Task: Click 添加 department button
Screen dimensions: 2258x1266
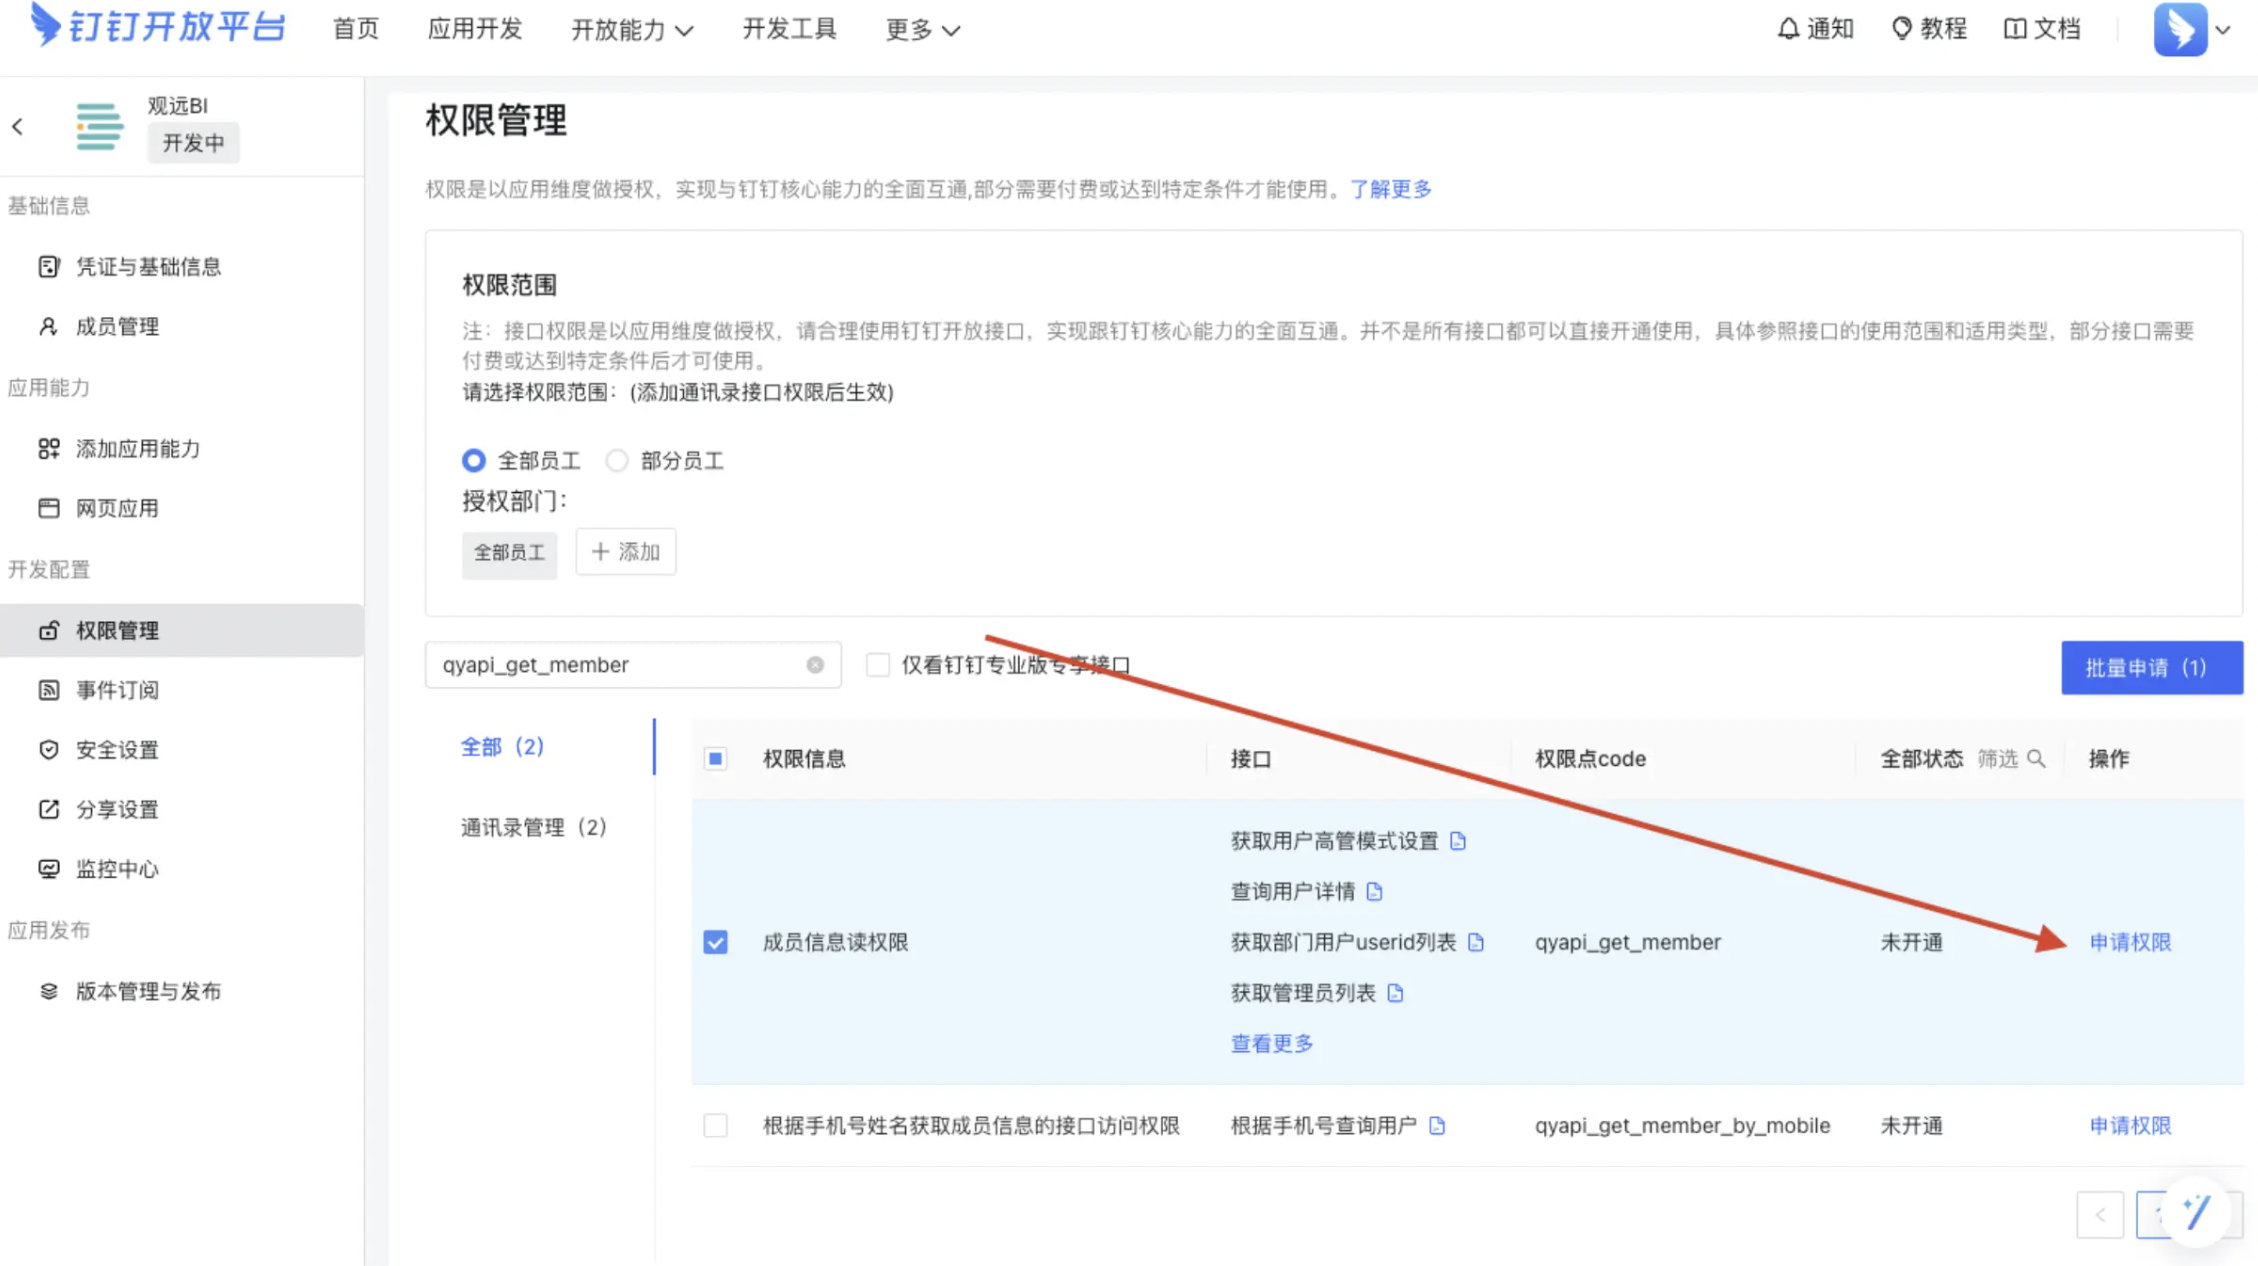Action: pyautogui.click(x=626, y=552)
